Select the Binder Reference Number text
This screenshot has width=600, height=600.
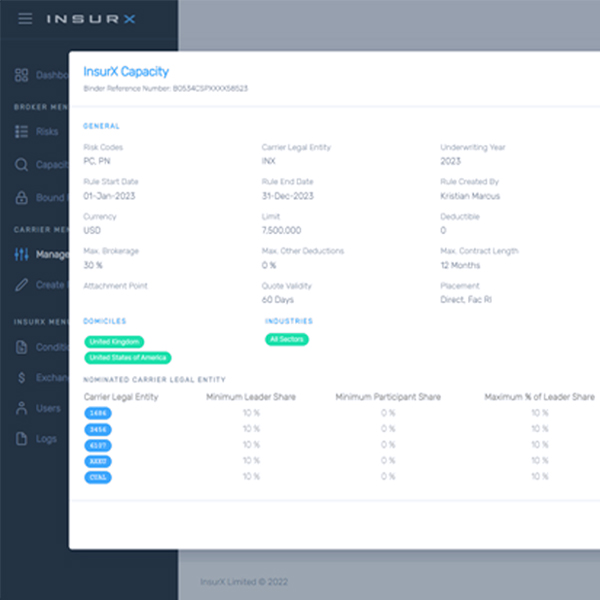[165, 88]
